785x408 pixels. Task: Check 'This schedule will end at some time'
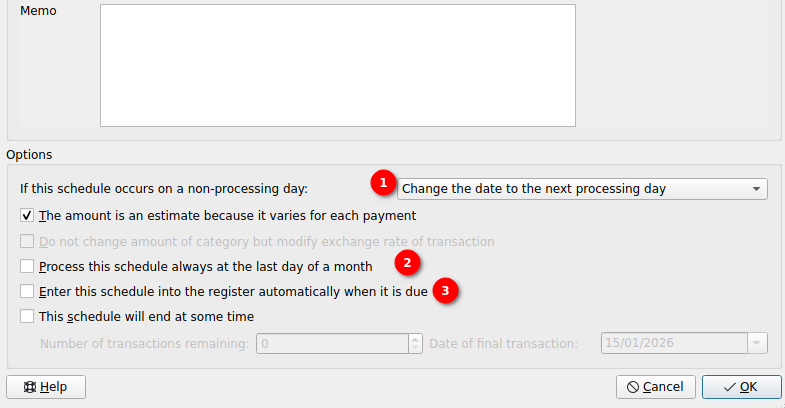coord(27,317)
